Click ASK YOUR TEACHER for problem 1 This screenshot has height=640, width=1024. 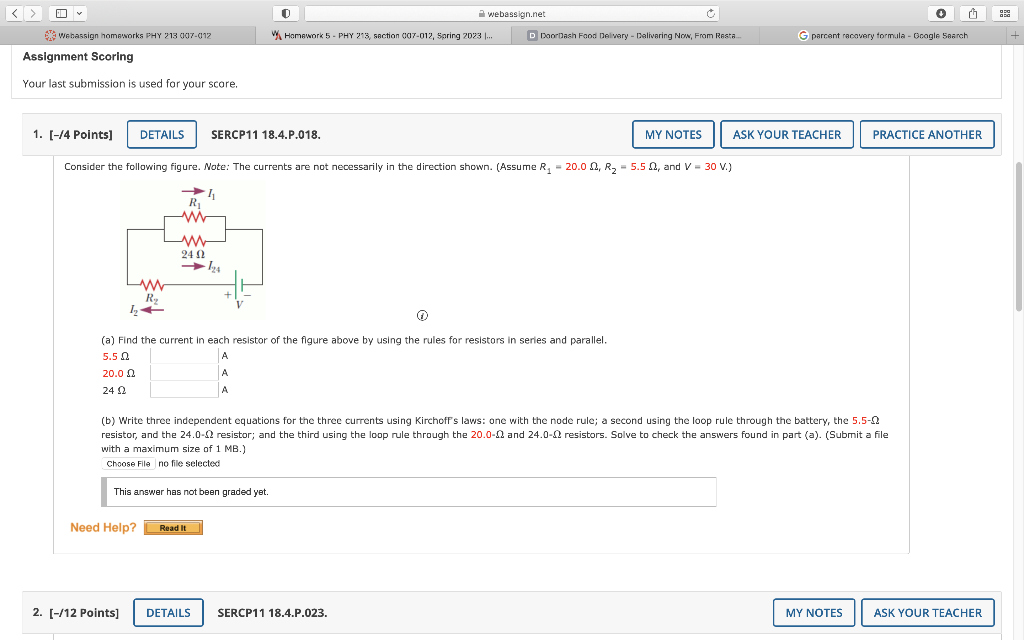[786, 134]
